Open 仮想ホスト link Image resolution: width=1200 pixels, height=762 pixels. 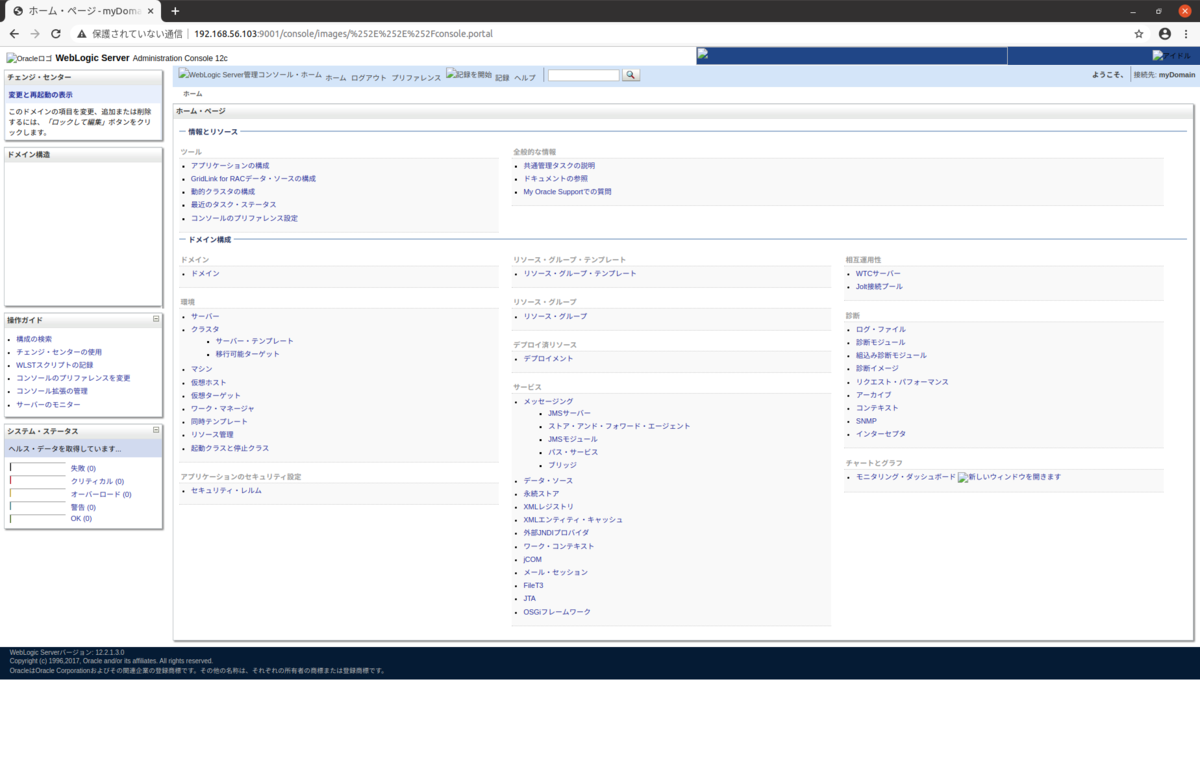point(209,382)
